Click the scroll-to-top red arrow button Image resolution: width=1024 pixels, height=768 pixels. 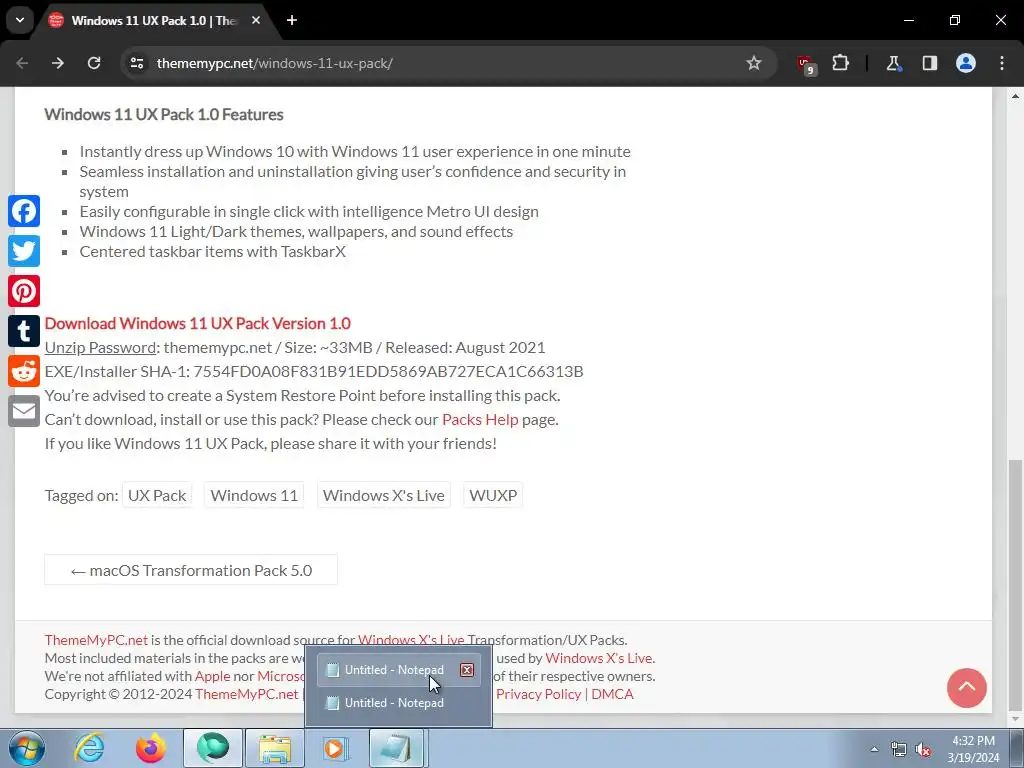pyautogui.click(x=967, y=688)
